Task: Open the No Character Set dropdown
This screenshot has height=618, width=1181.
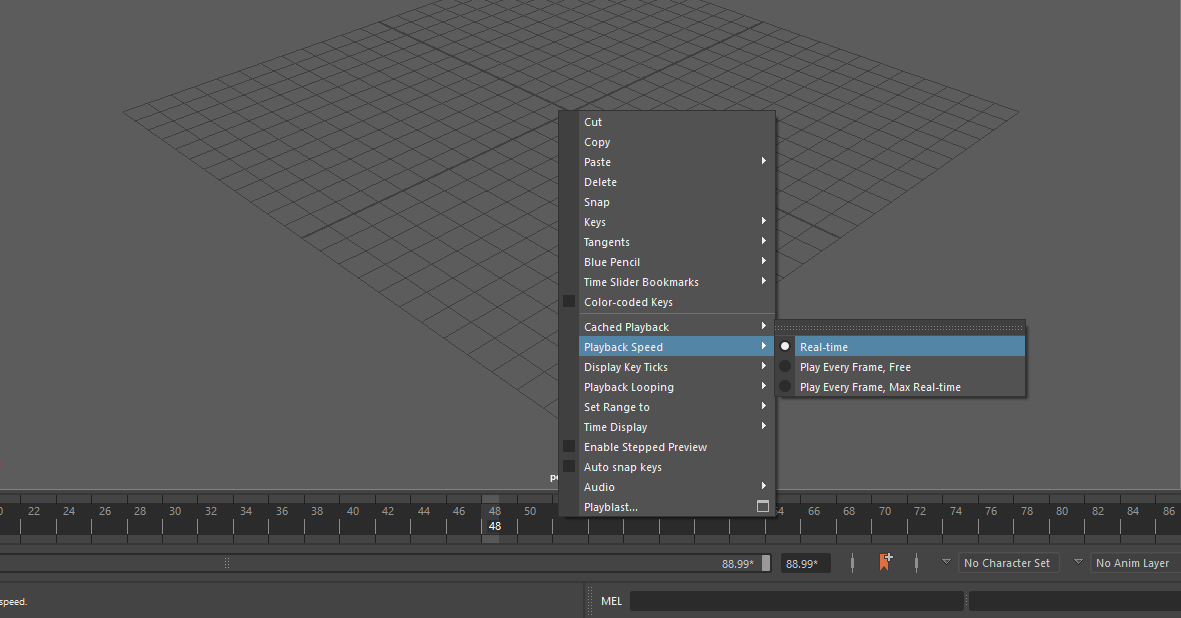Action: (1008, 562)
